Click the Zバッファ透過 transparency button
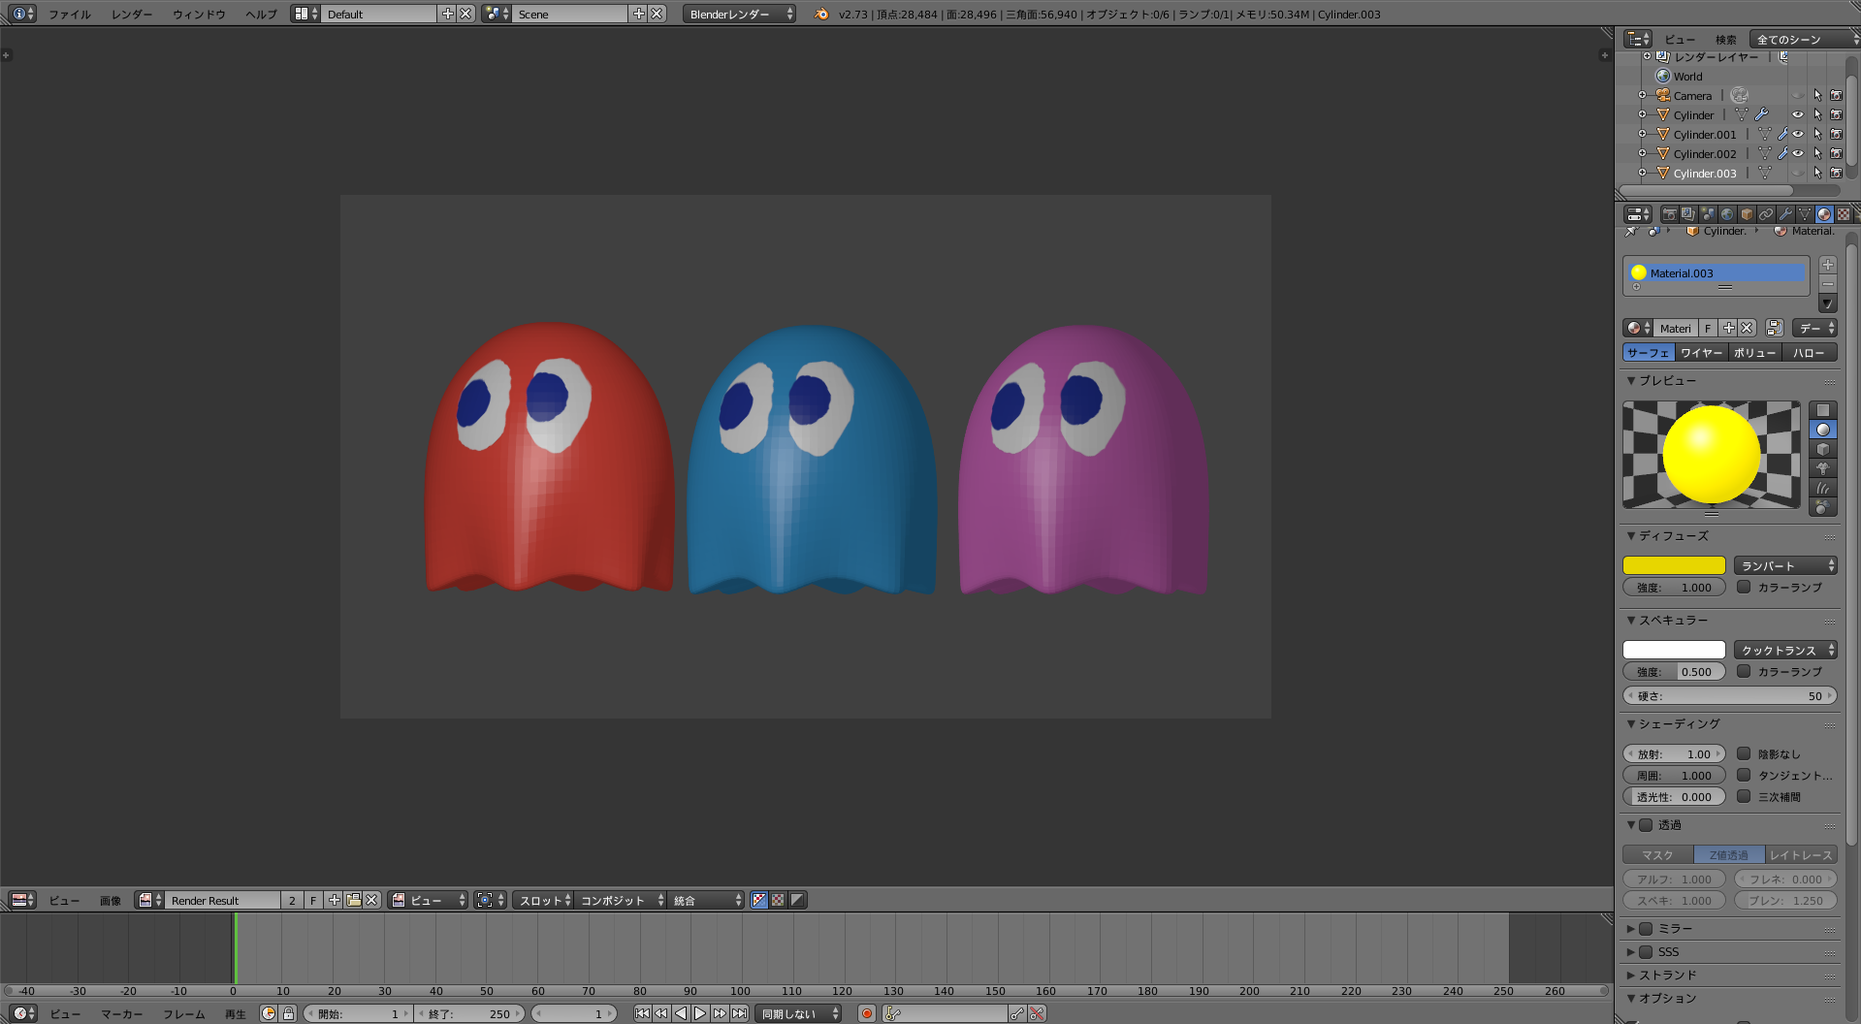The image size is (1861, 1024). [x=1728, y=855]
